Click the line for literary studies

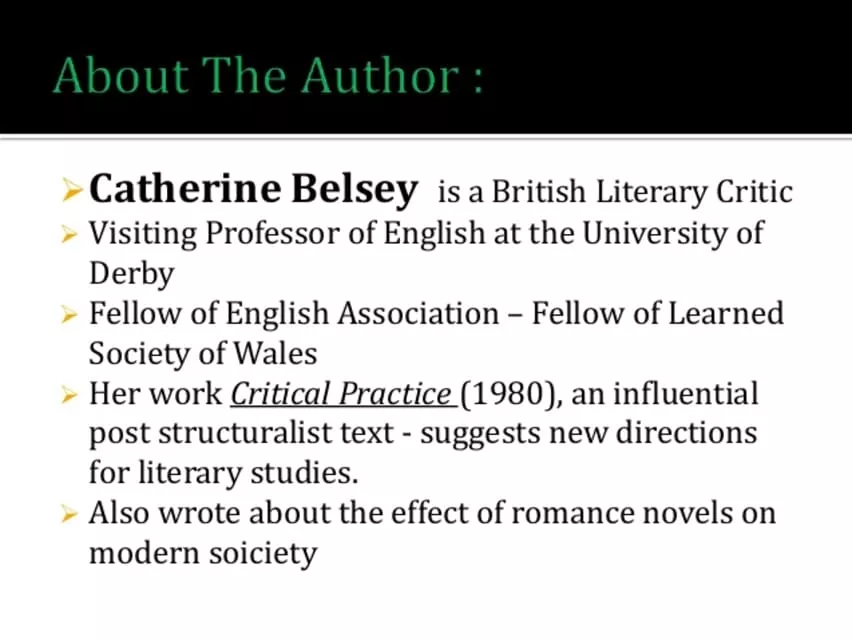(x=223, y=473)
